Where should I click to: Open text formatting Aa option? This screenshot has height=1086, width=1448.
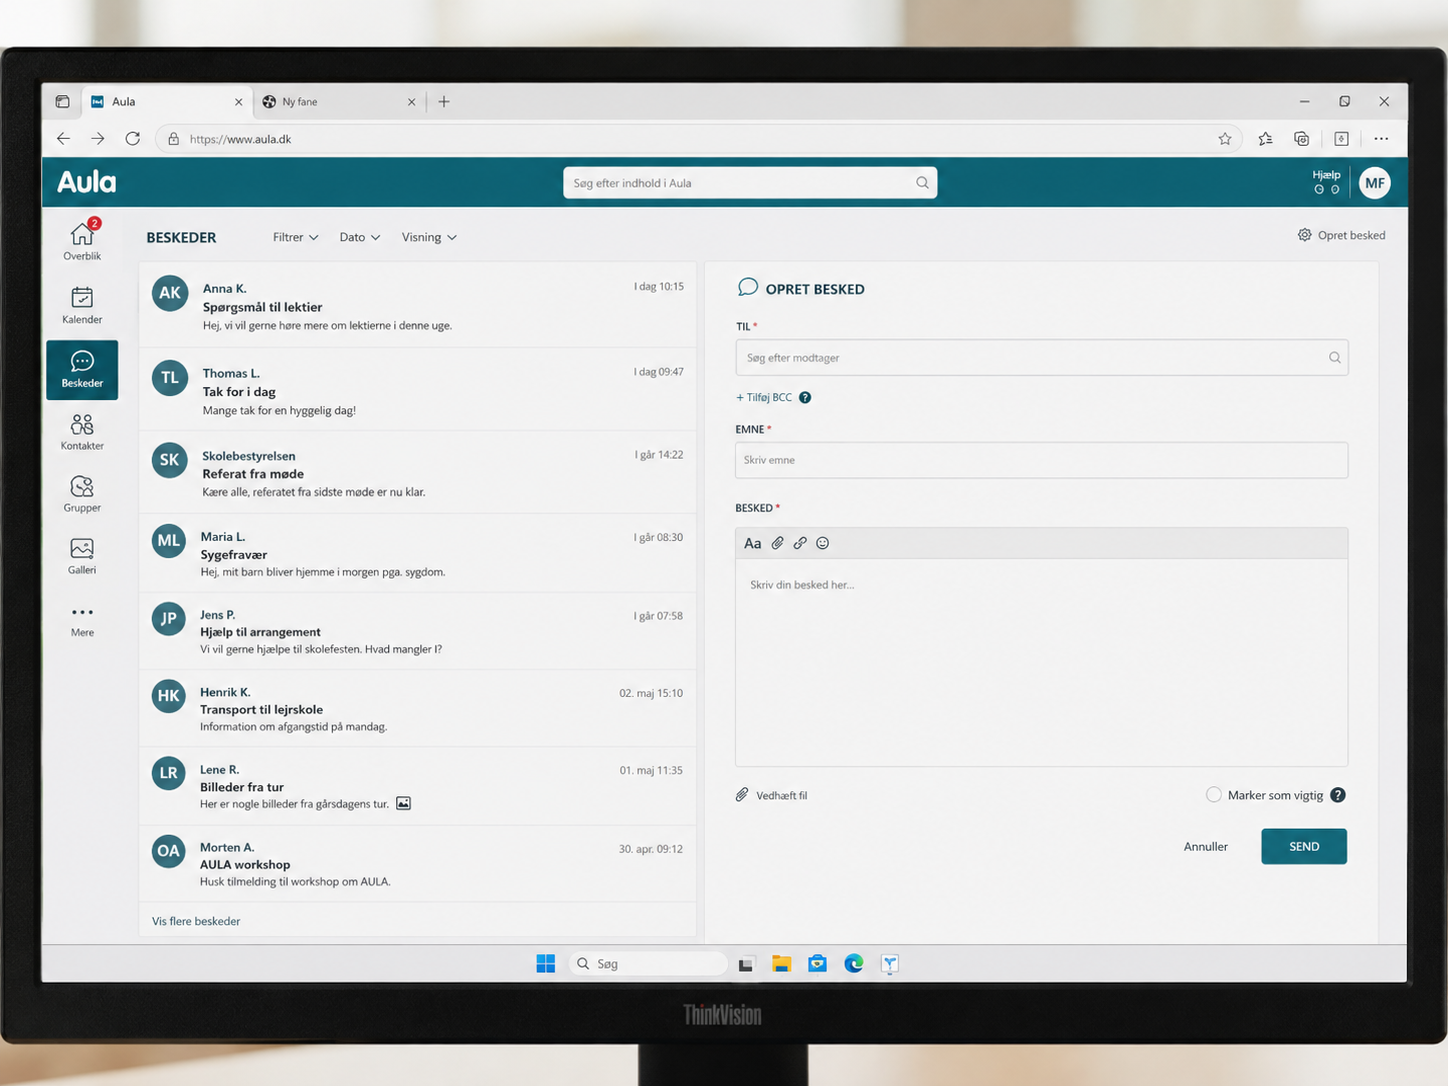(753, 543)
